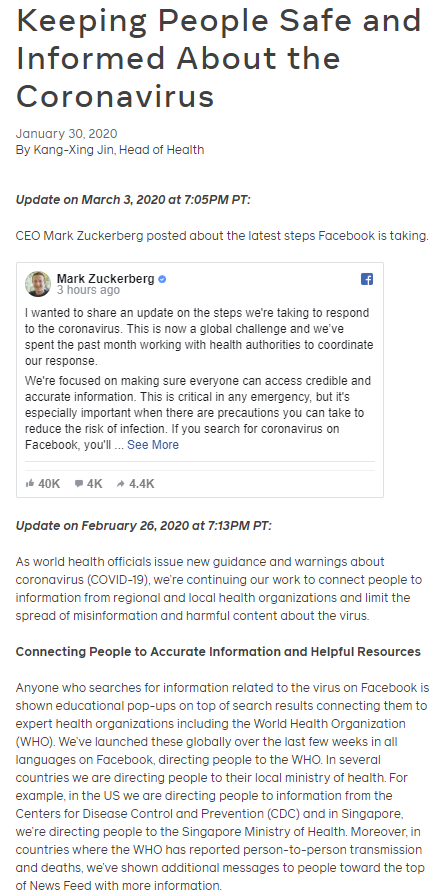
Task: Expand the post with See More
Action: pos(153,445)
